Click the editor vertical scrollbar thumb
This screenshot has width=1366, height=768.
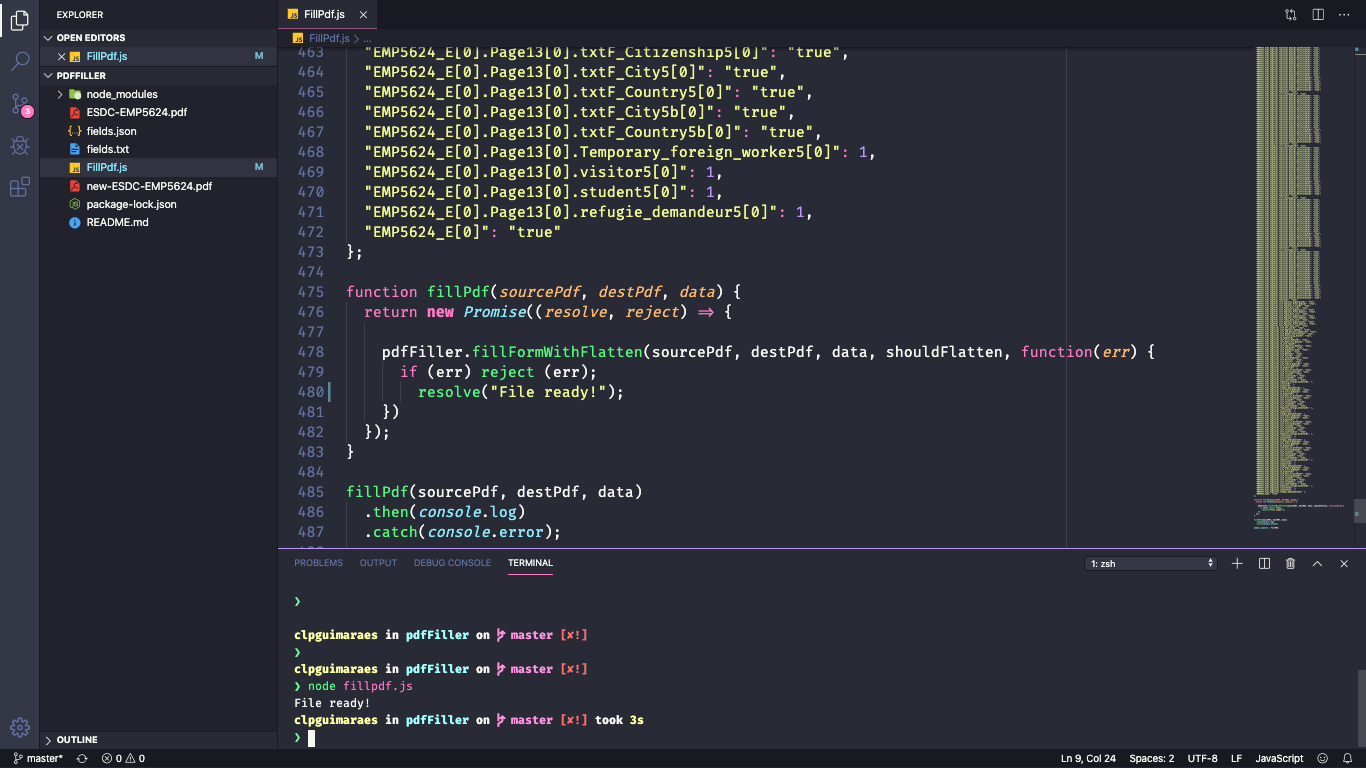click(1359, 511)
